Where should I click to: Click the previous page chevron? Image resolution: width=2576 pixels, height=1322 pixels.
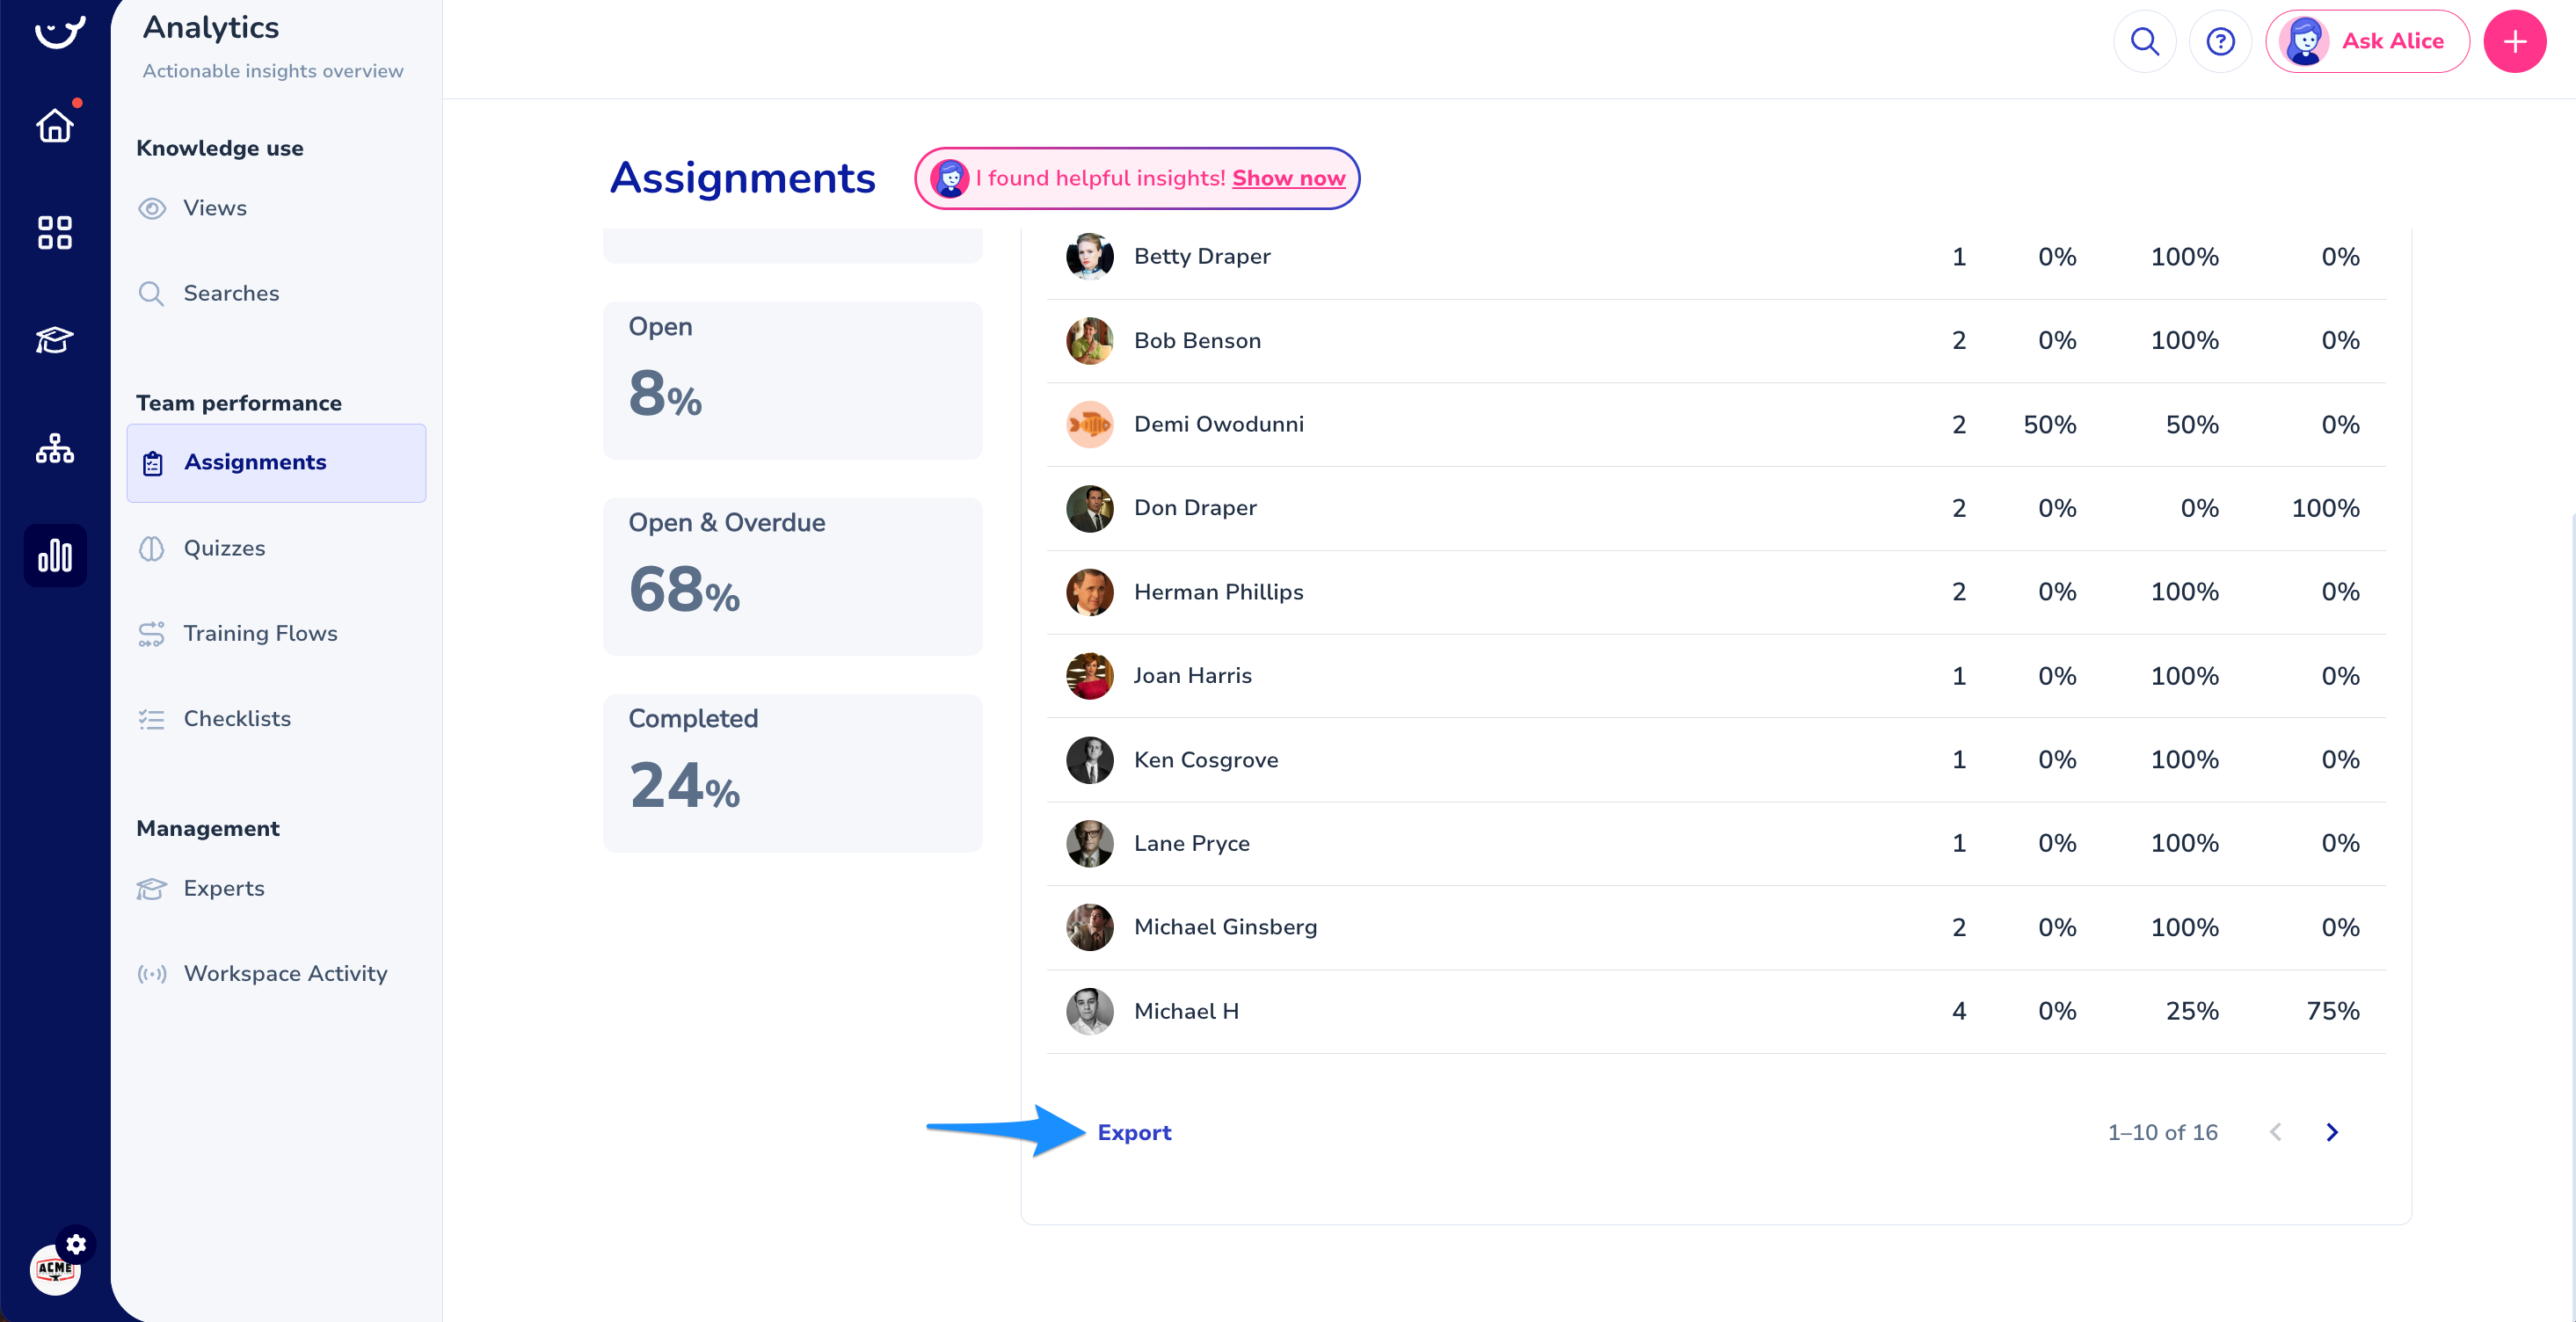(x=2276, y=1132)
